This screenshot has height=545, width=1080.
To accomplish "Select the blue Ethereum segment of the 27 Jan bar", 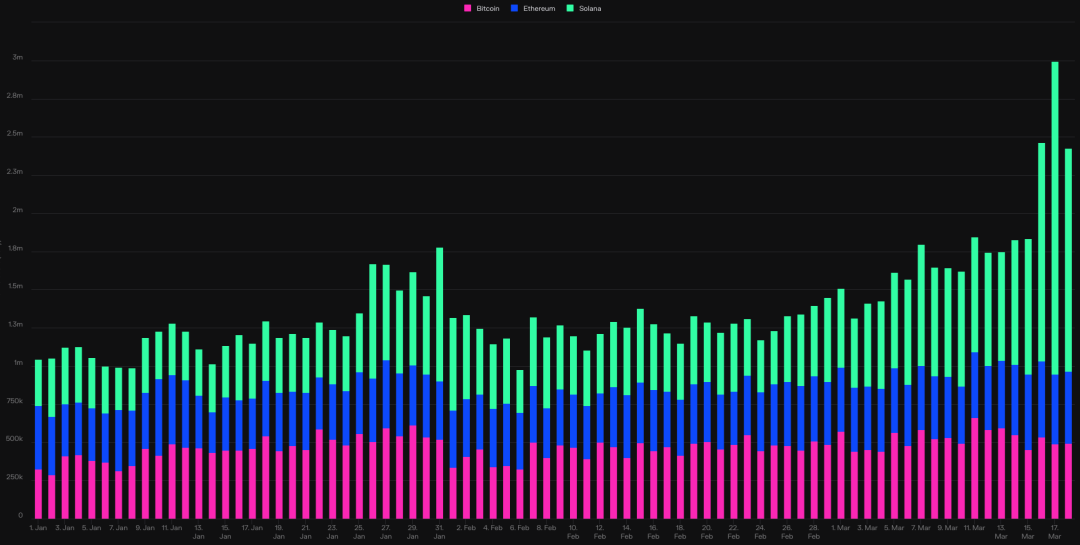I will pos(386,394).
